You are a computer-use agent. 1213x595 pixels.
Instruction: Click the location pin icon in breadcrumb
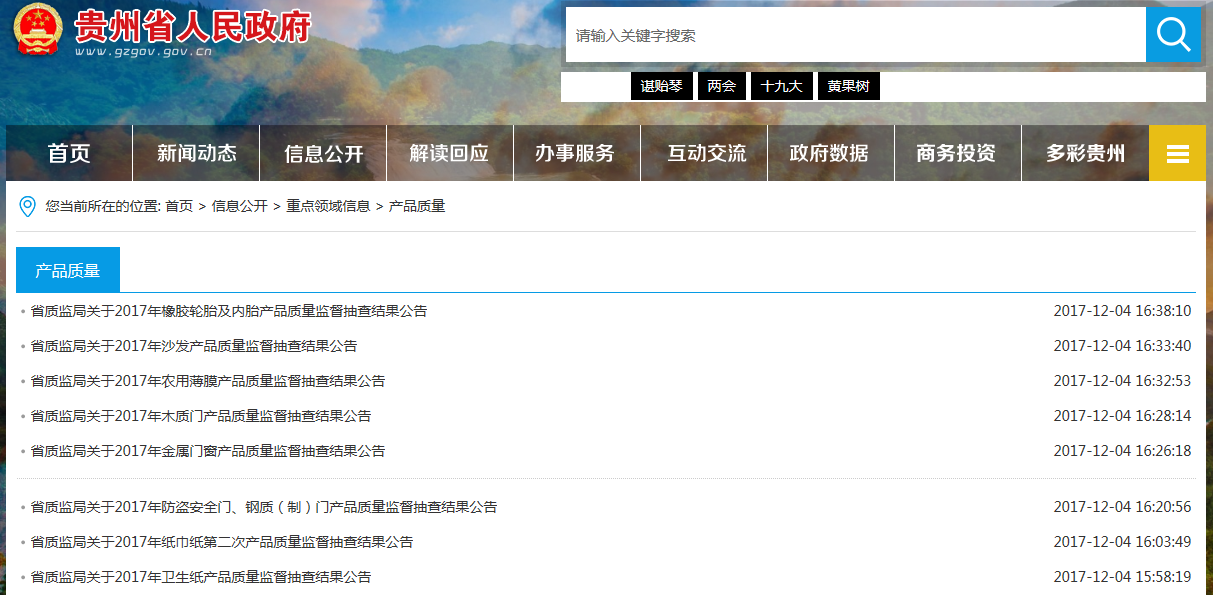coord(27,206)
